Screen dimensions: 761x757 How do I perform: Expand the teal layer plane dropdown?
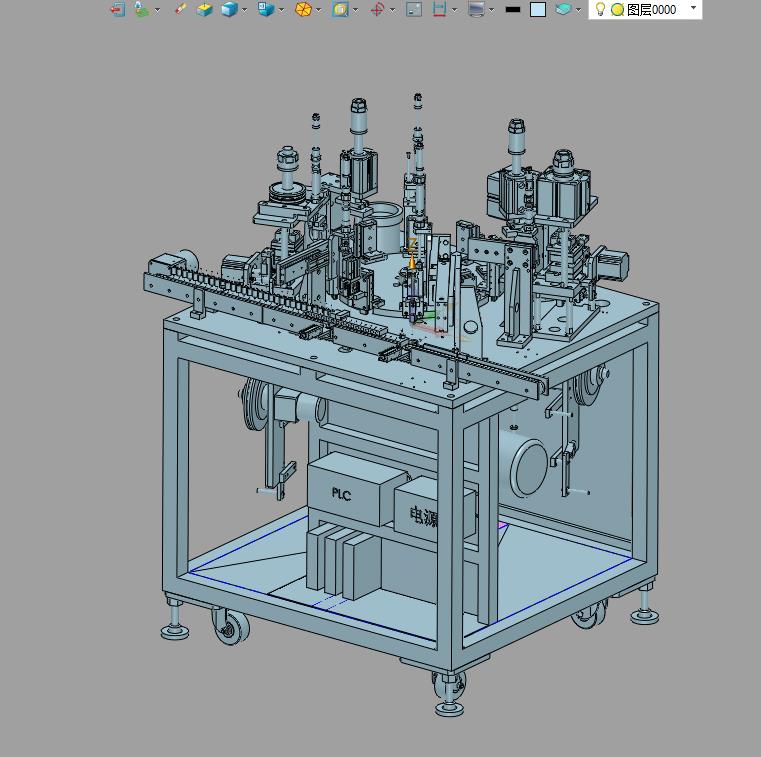[578, 10]
